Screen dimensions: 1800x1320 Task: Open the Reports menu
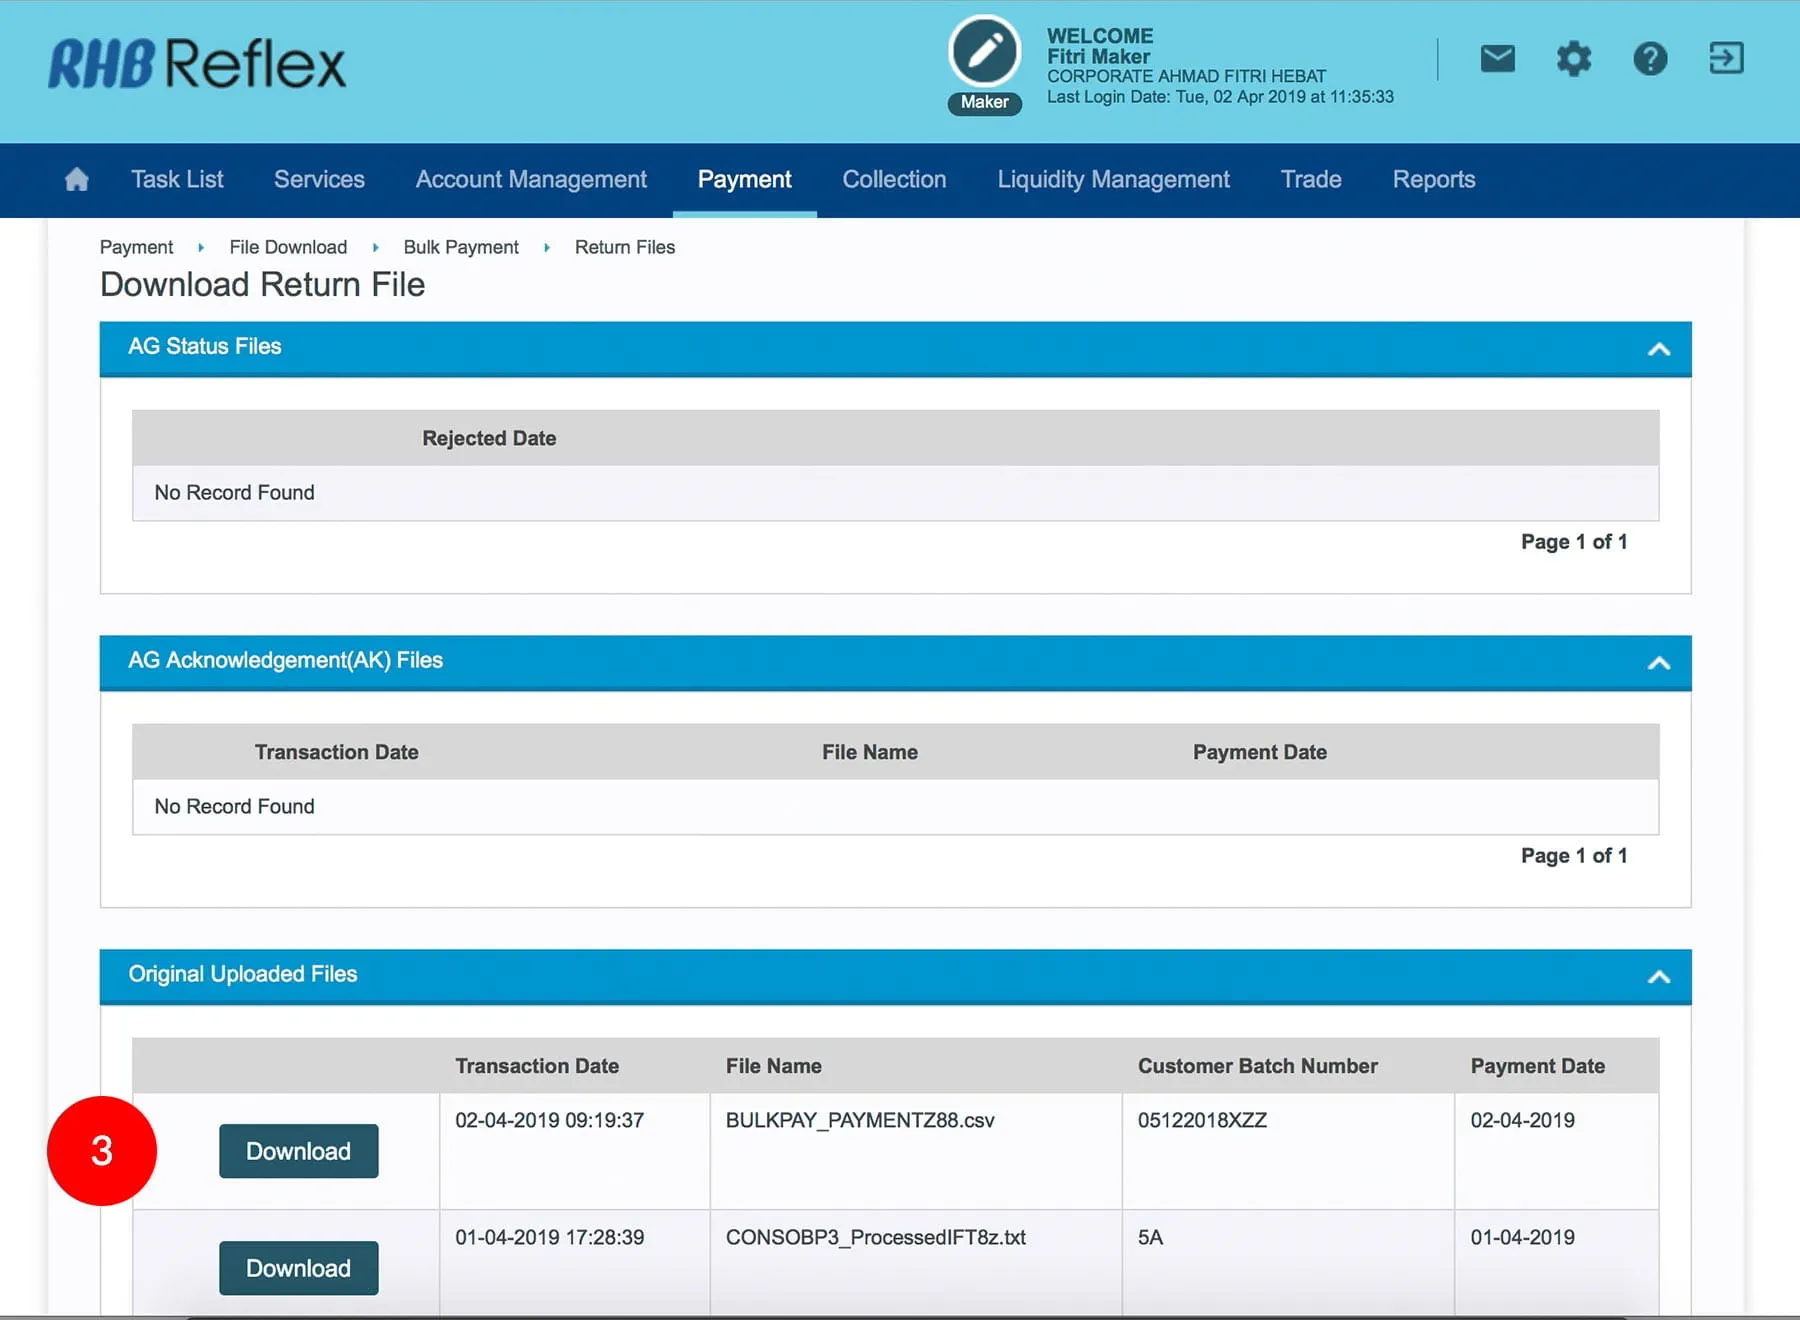tap(1433, 180)
